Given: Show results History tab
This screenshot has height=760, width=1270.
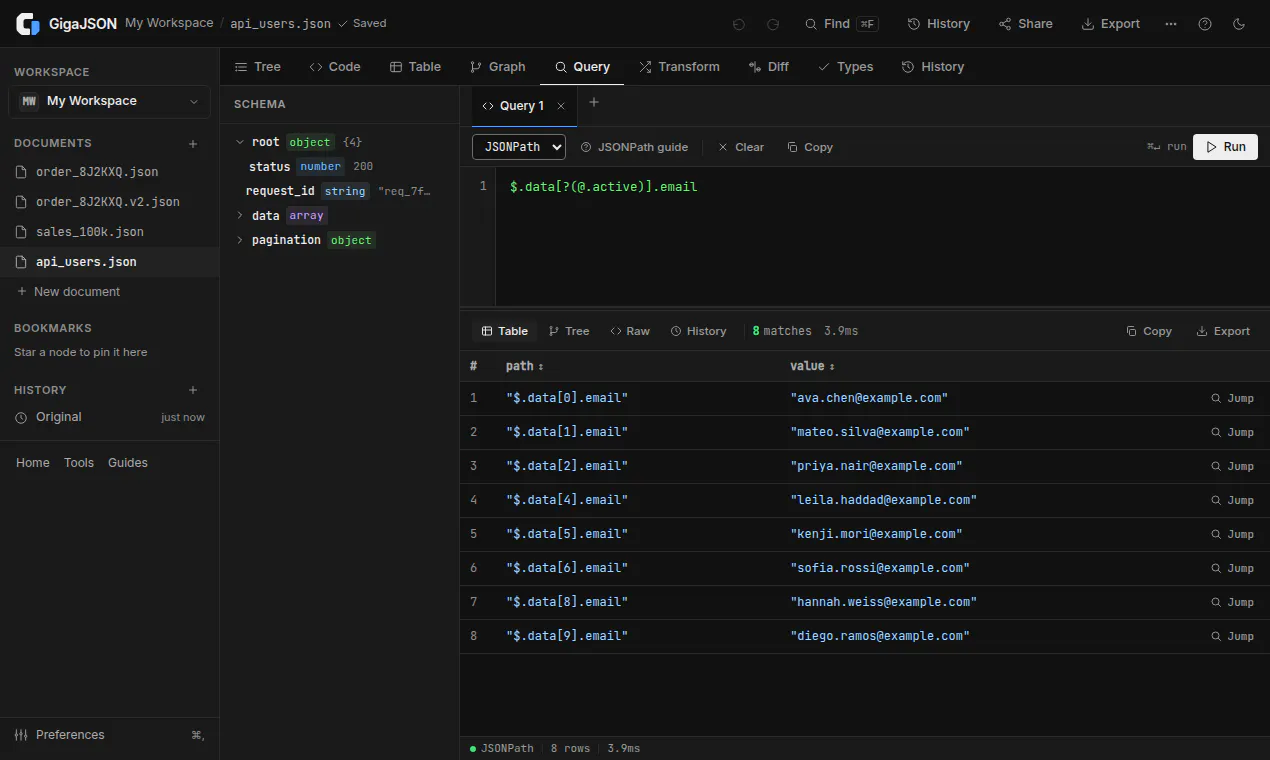Looking at the screenshot, I should tap(698, 331).
